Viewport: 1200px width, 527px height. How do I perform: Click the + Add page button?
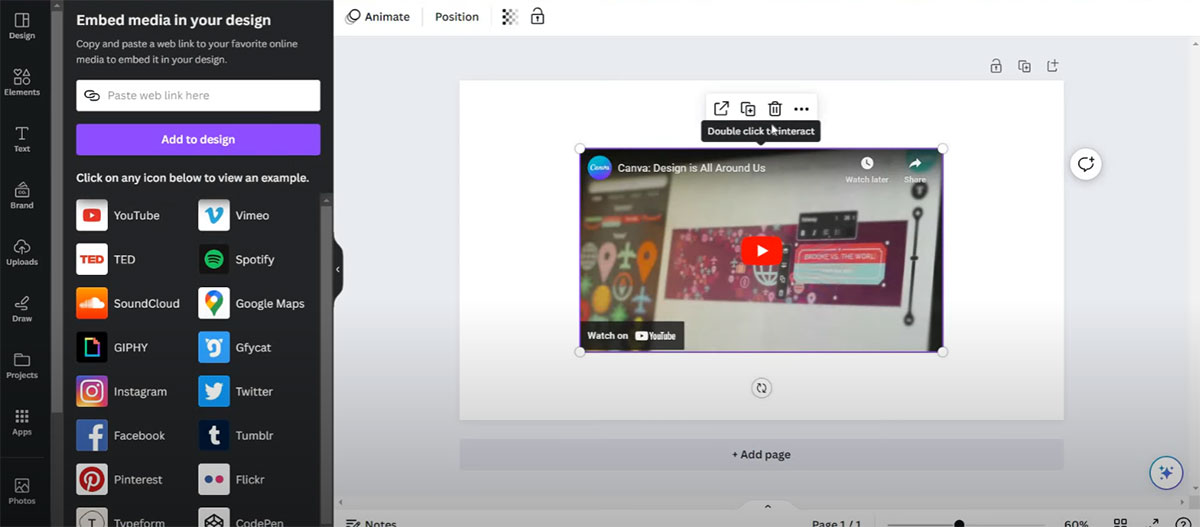[761, 454]
